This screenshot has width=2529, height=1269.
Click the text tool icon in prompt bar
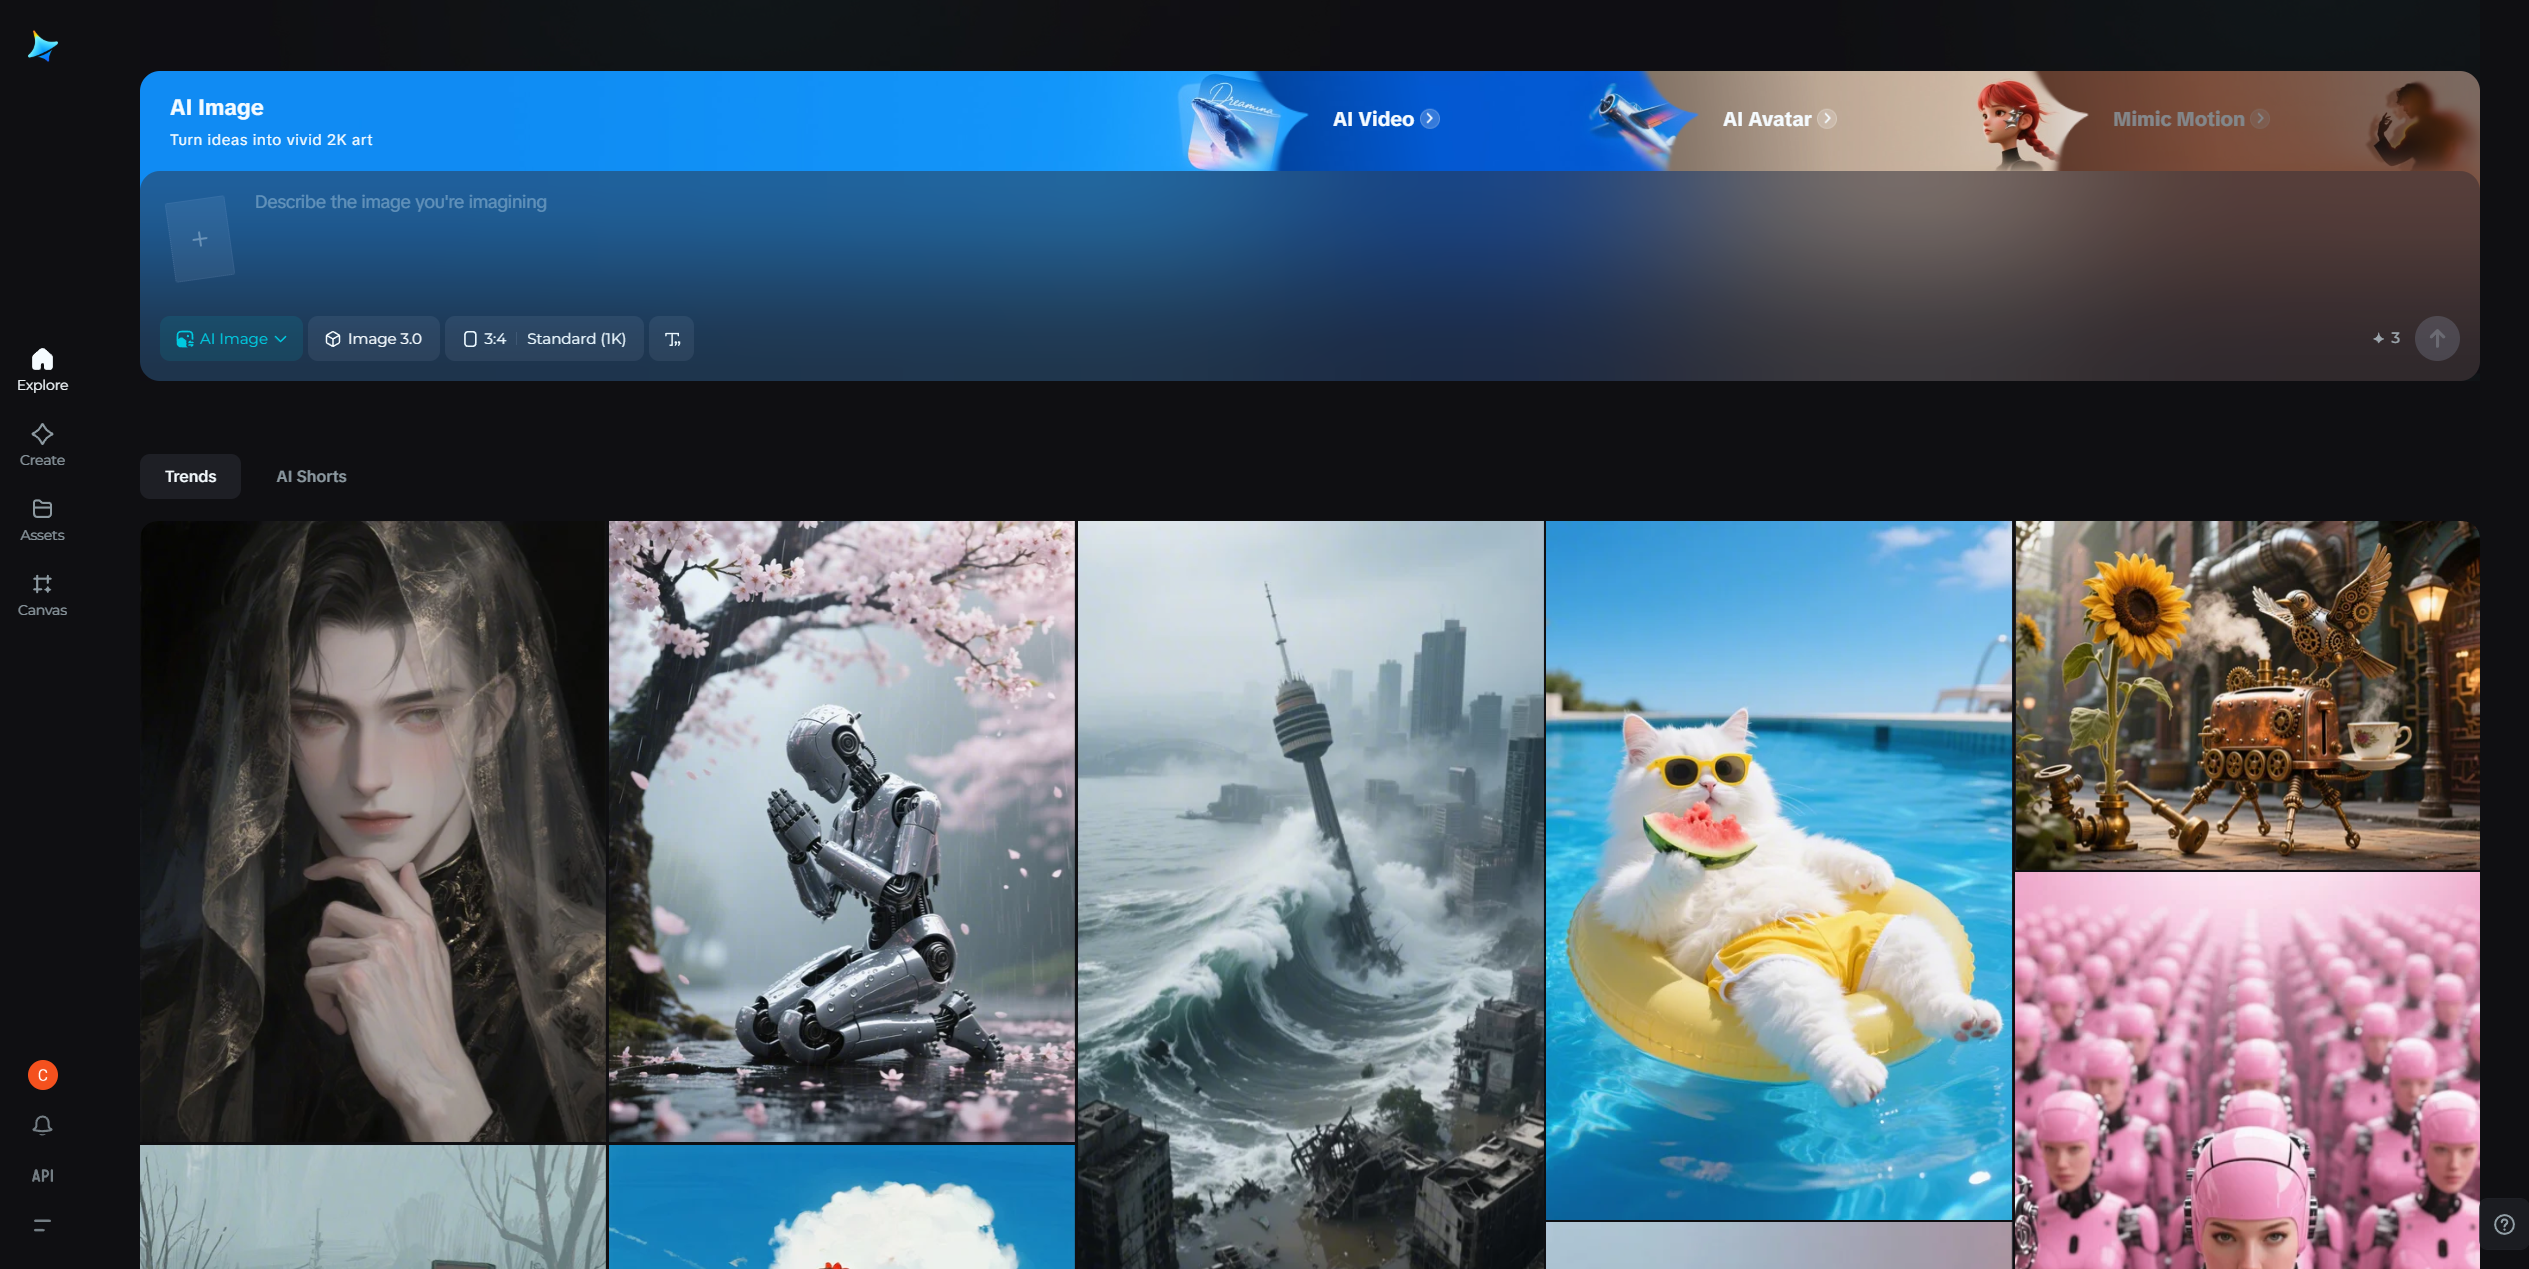[672, 339]
